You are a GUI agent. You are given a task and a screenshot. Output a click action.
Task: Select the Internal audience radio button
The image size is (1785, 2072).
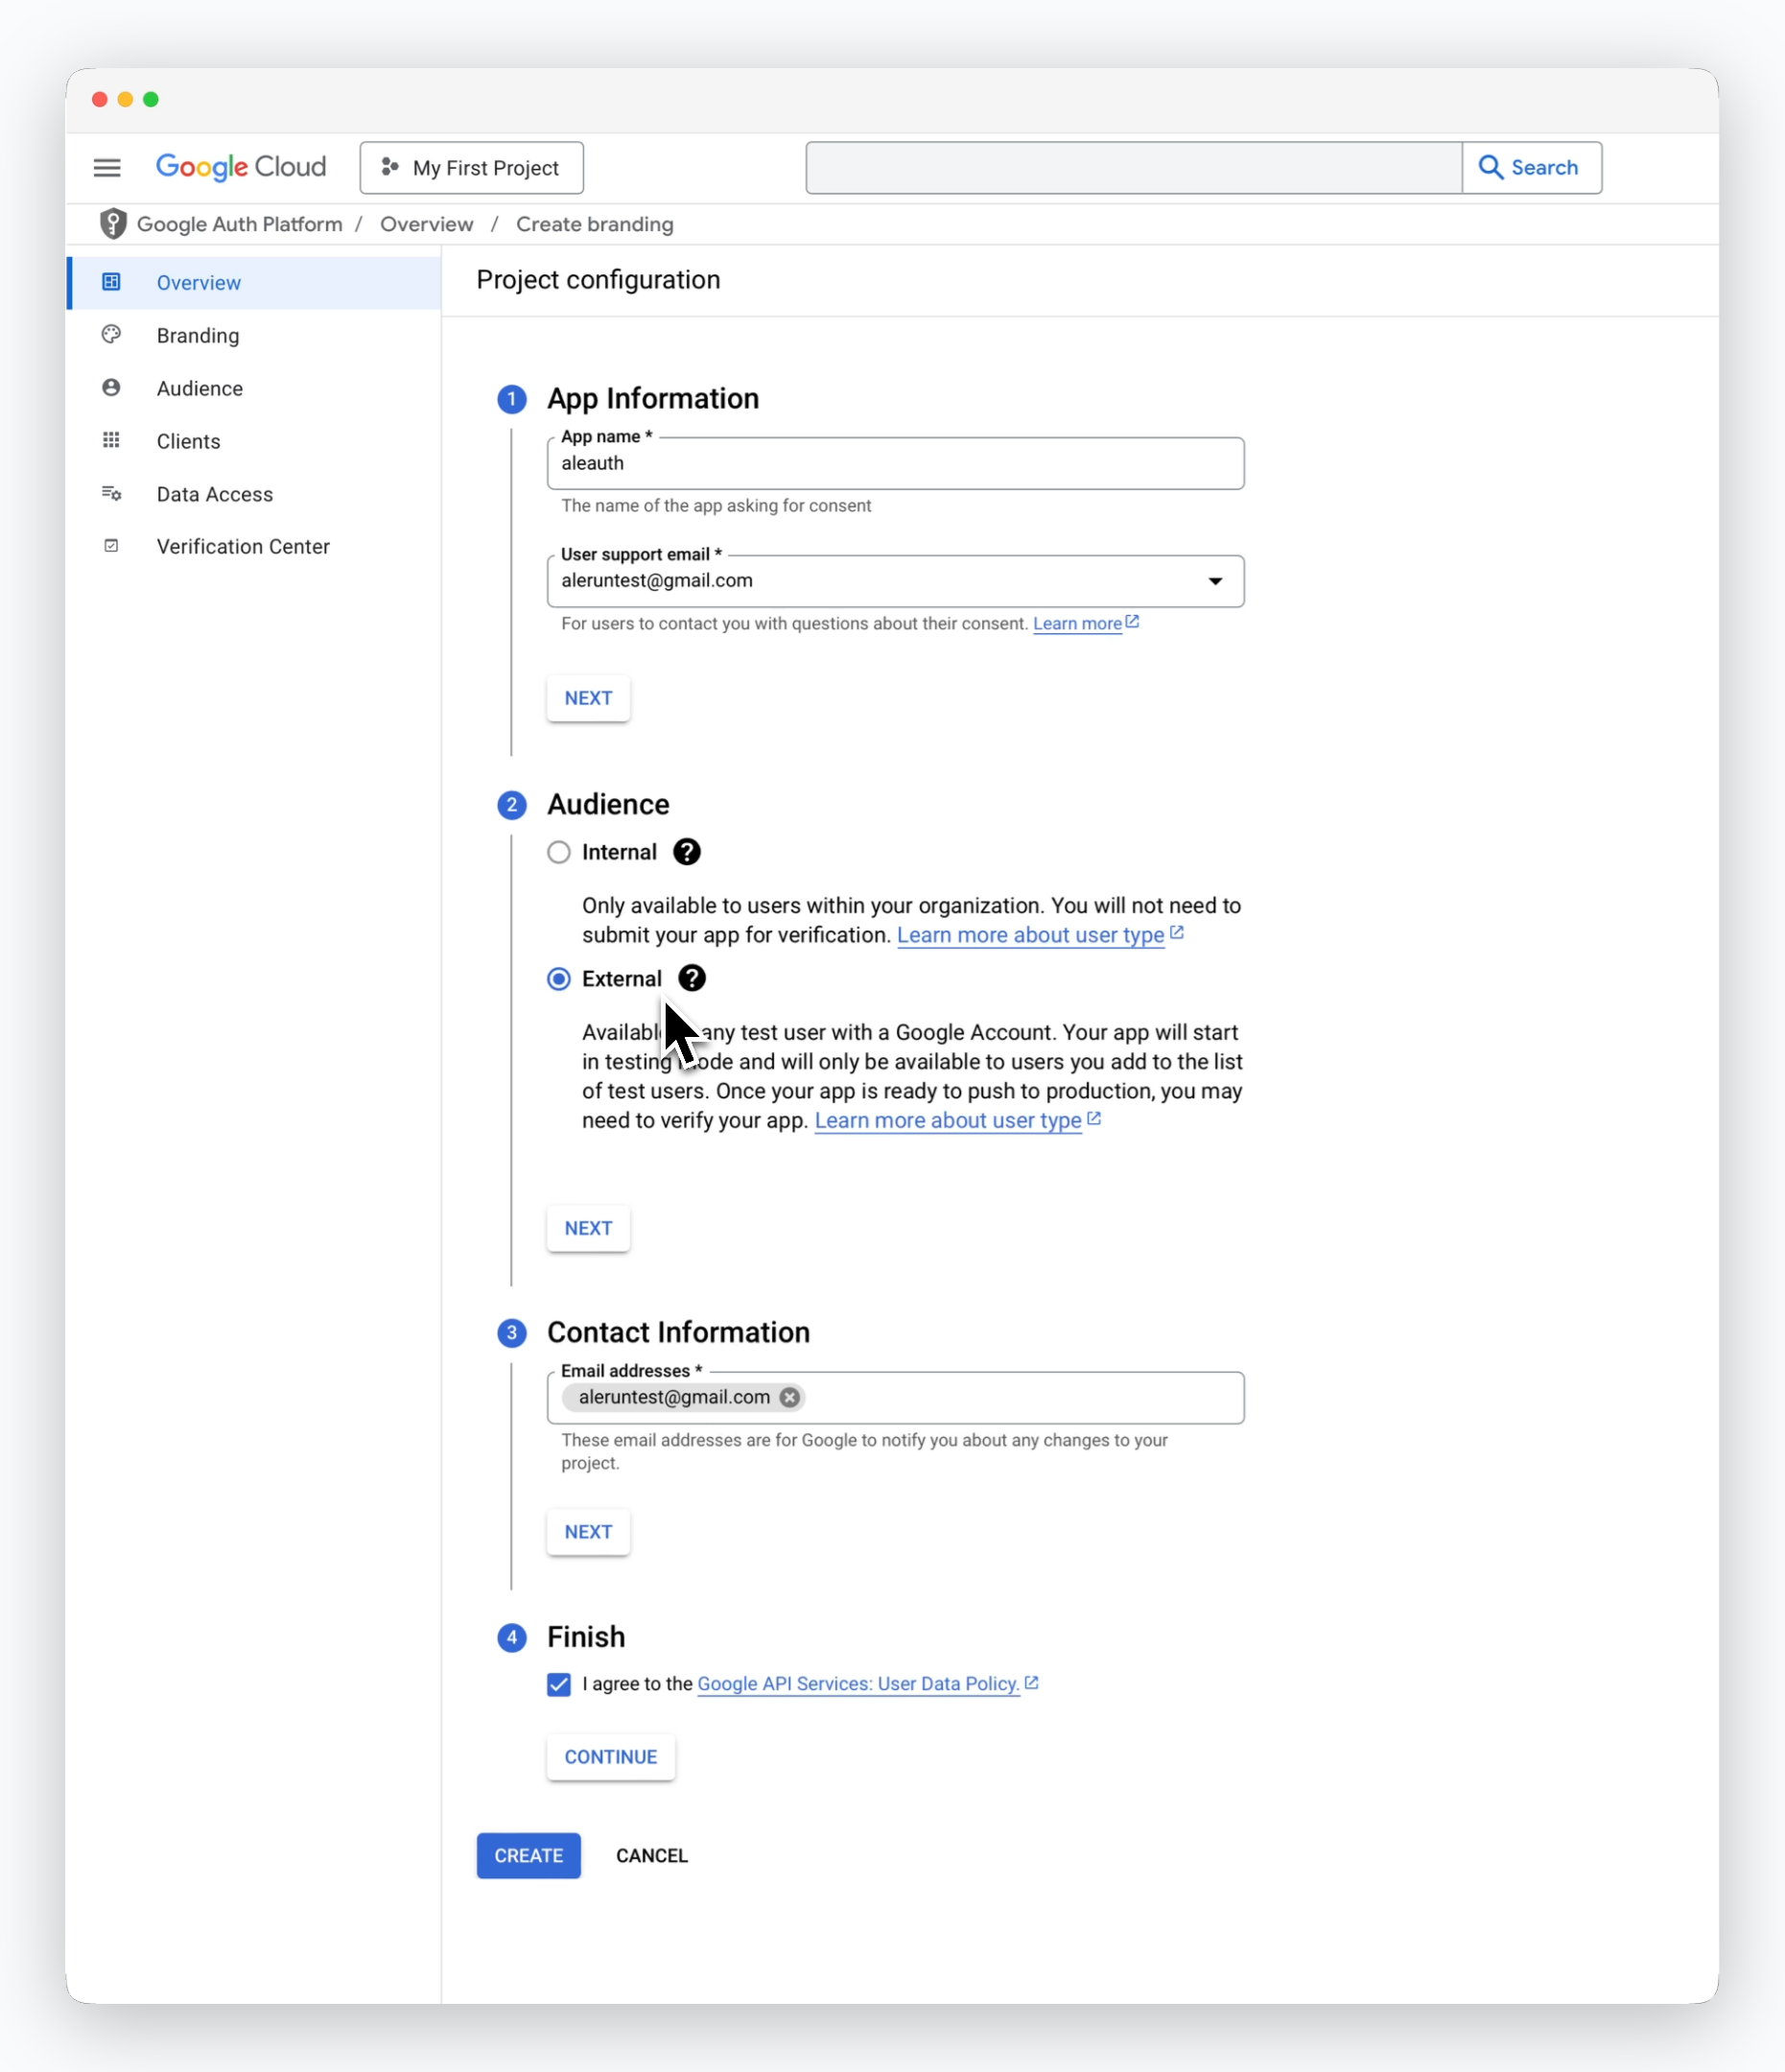(x=559, y=852)
